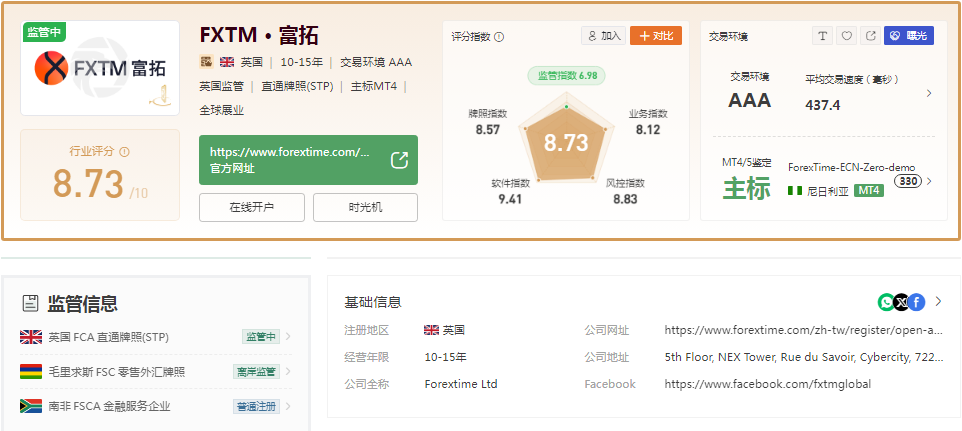
Task: Open 南非 FSCA 金融服务企业 row
Action: (x=156, y=406)
